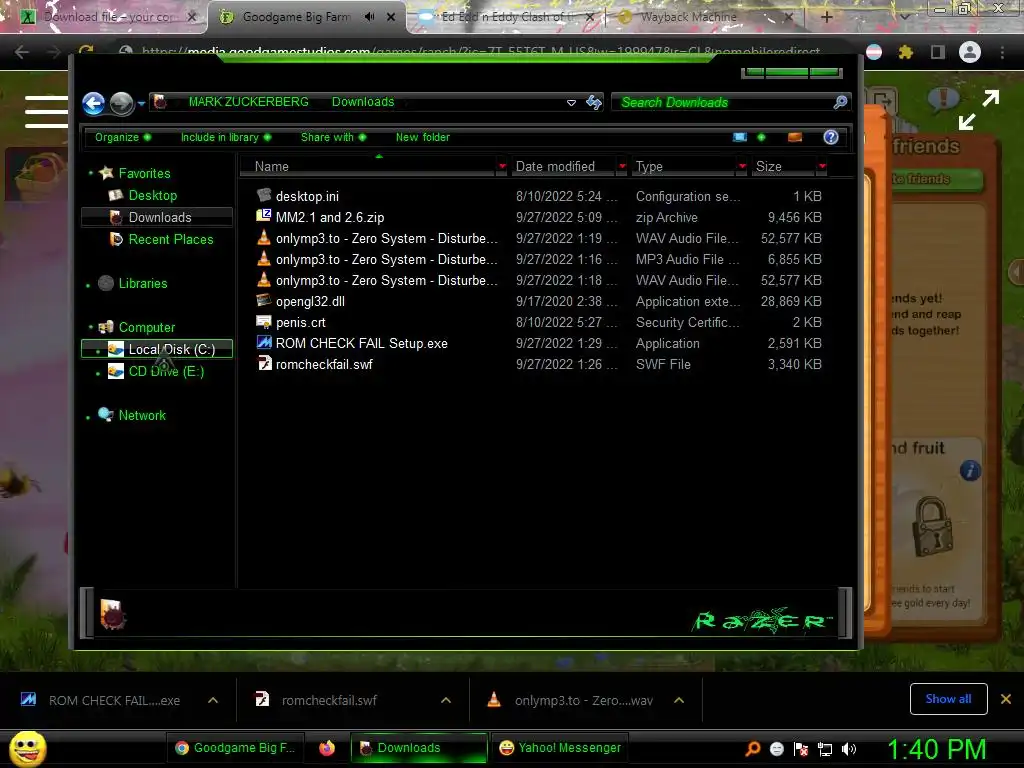Select Downloads in the address path

click(363, 102)
